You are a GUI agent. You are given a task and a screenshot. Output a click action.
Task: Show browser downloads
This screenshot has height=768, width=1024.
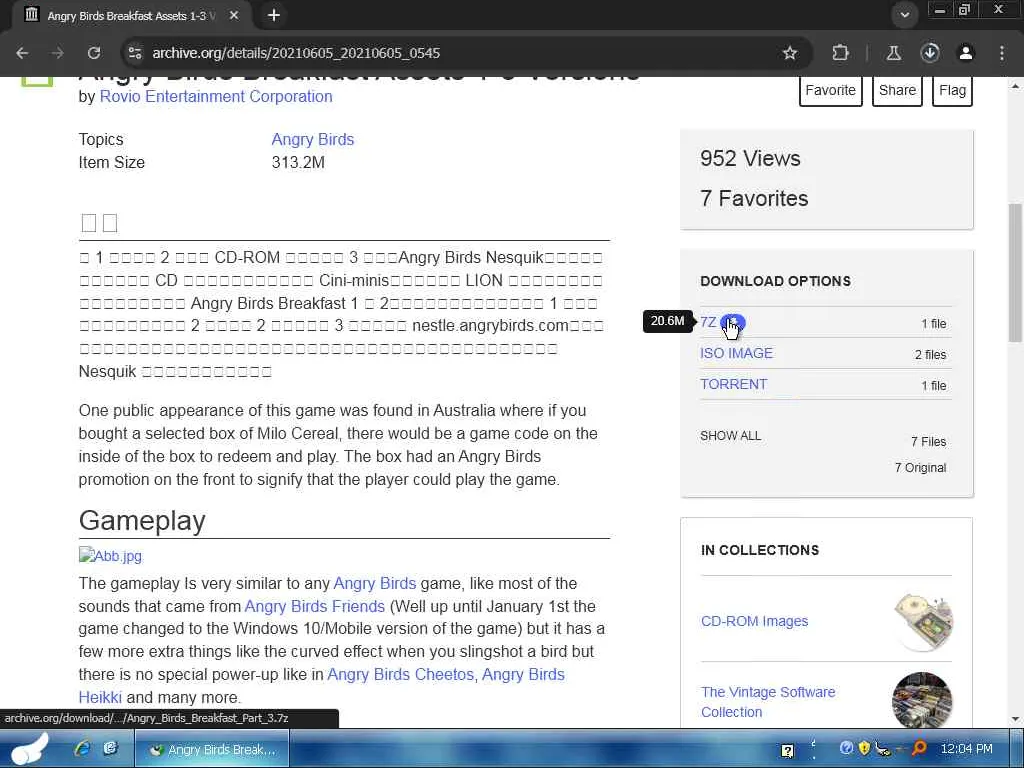click(930, 53)
